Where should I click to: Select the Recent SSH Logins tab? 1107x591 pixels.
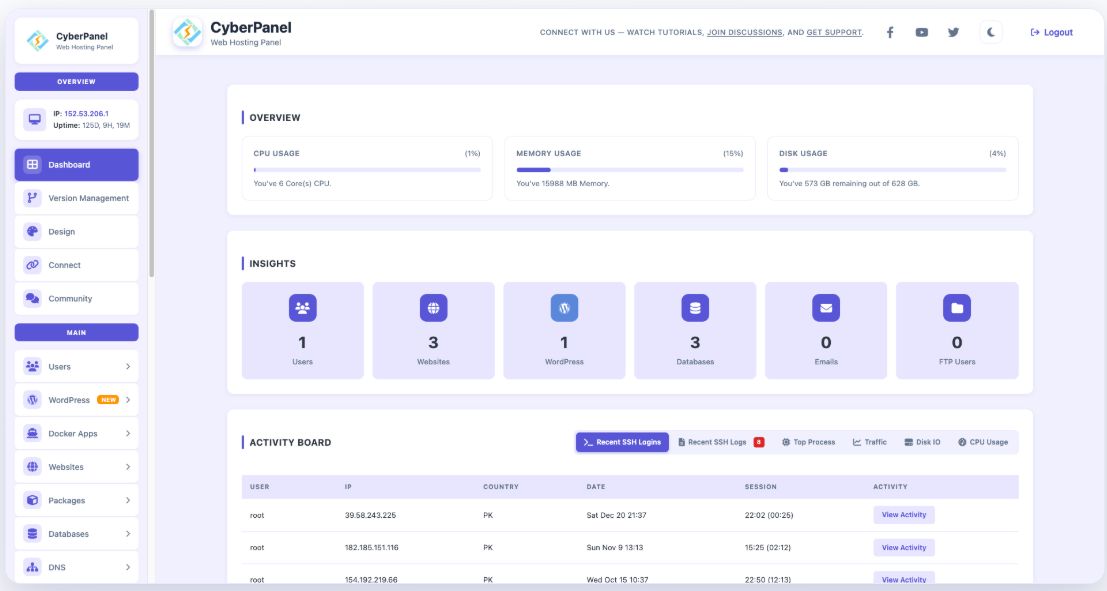click(x=622, y=442)
